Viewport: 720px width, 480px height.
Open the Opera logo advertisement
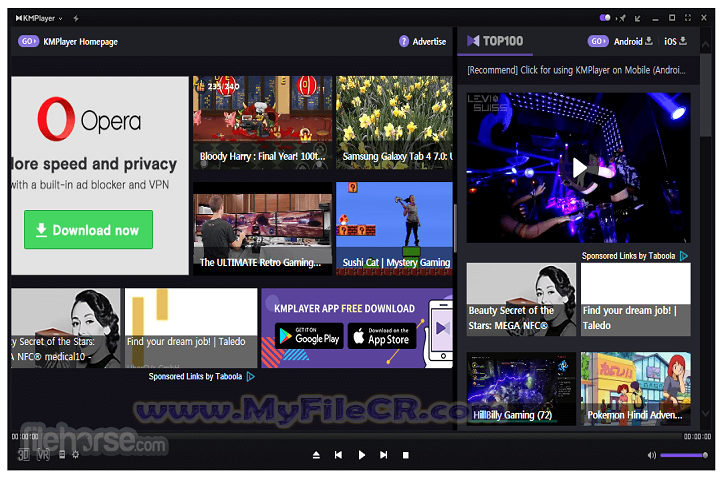click(90, 119)
